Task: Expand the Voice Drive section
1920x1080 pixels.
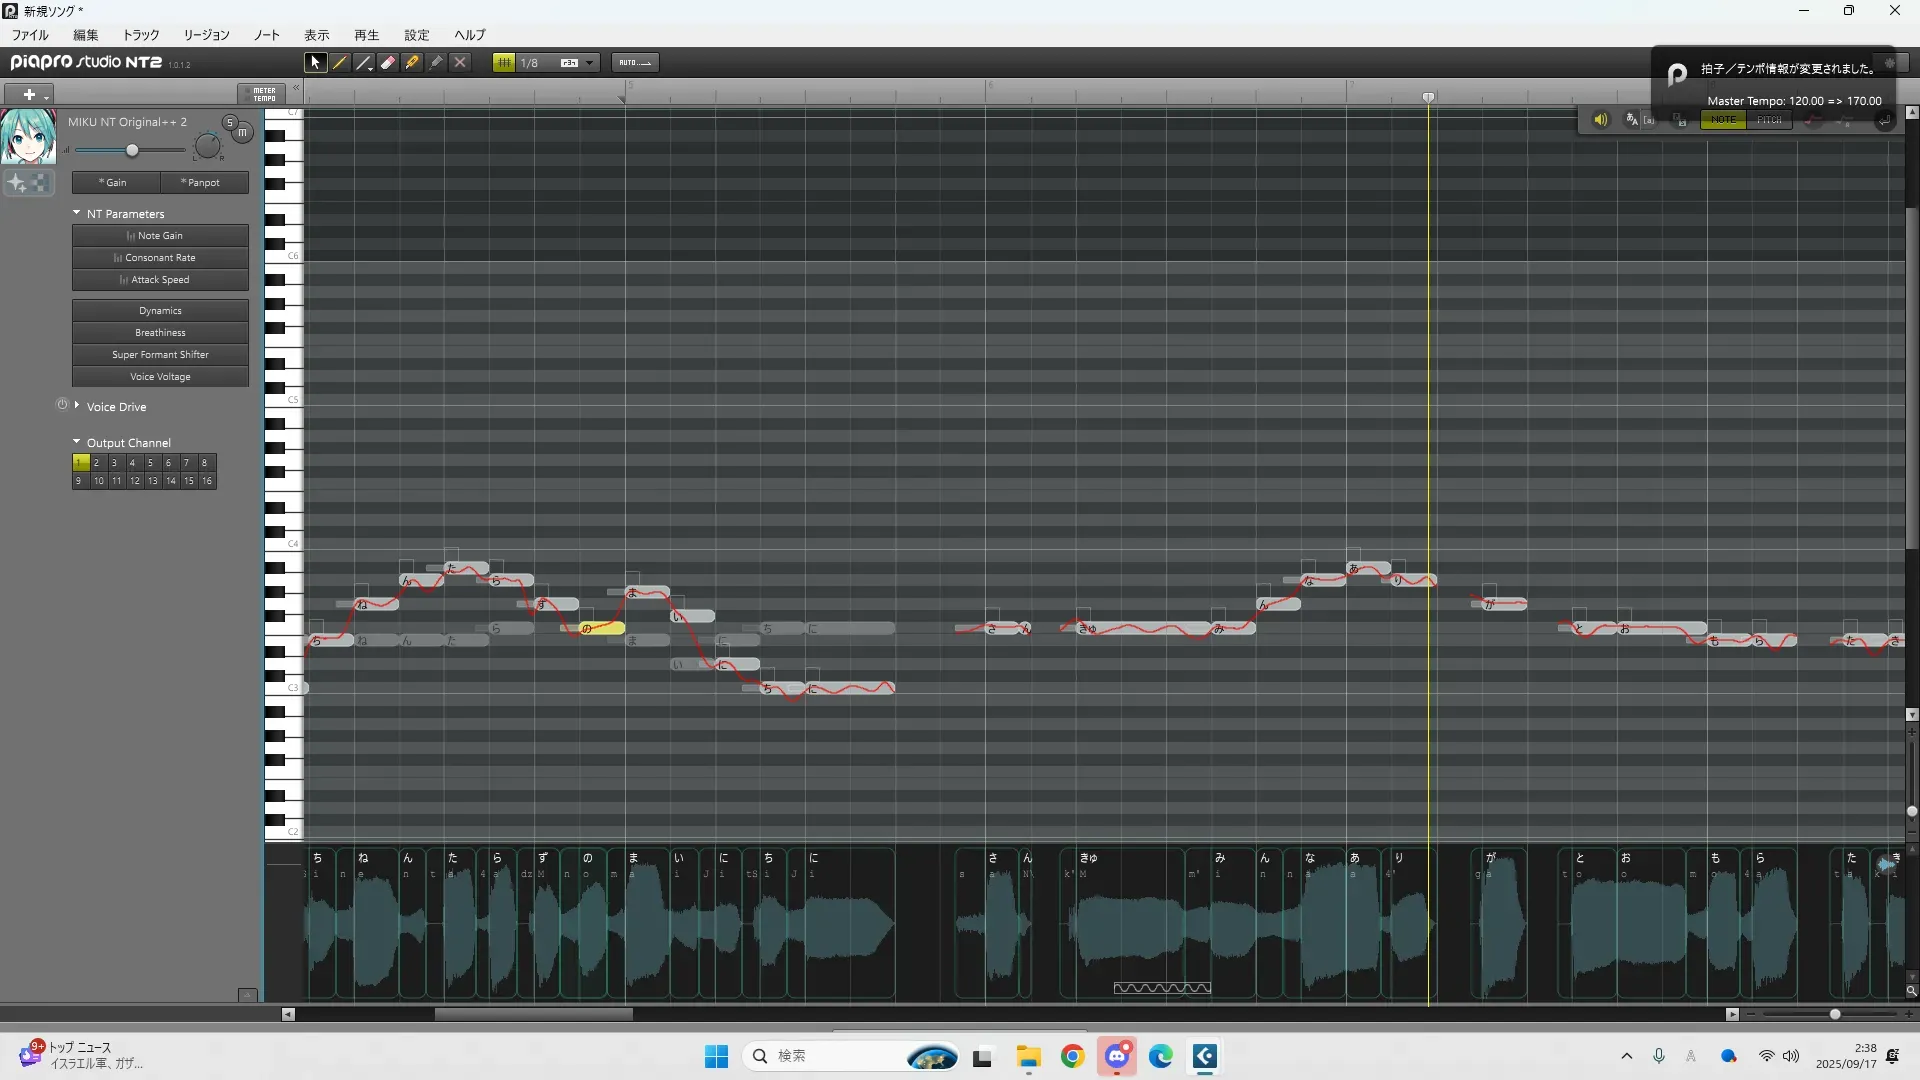Action: pos(77,406)
